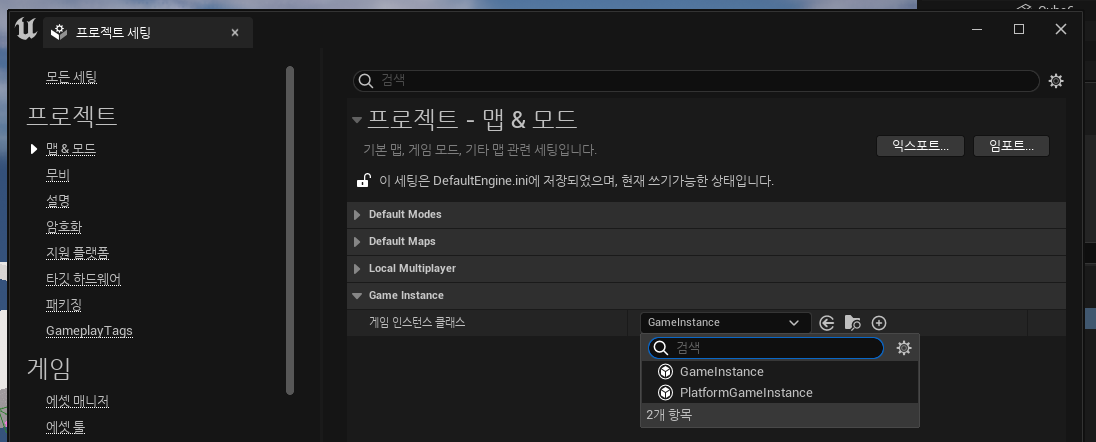Screen dimensions: 1096x442
Task: Open the 무비 settings category
Action: pos(57,174)
